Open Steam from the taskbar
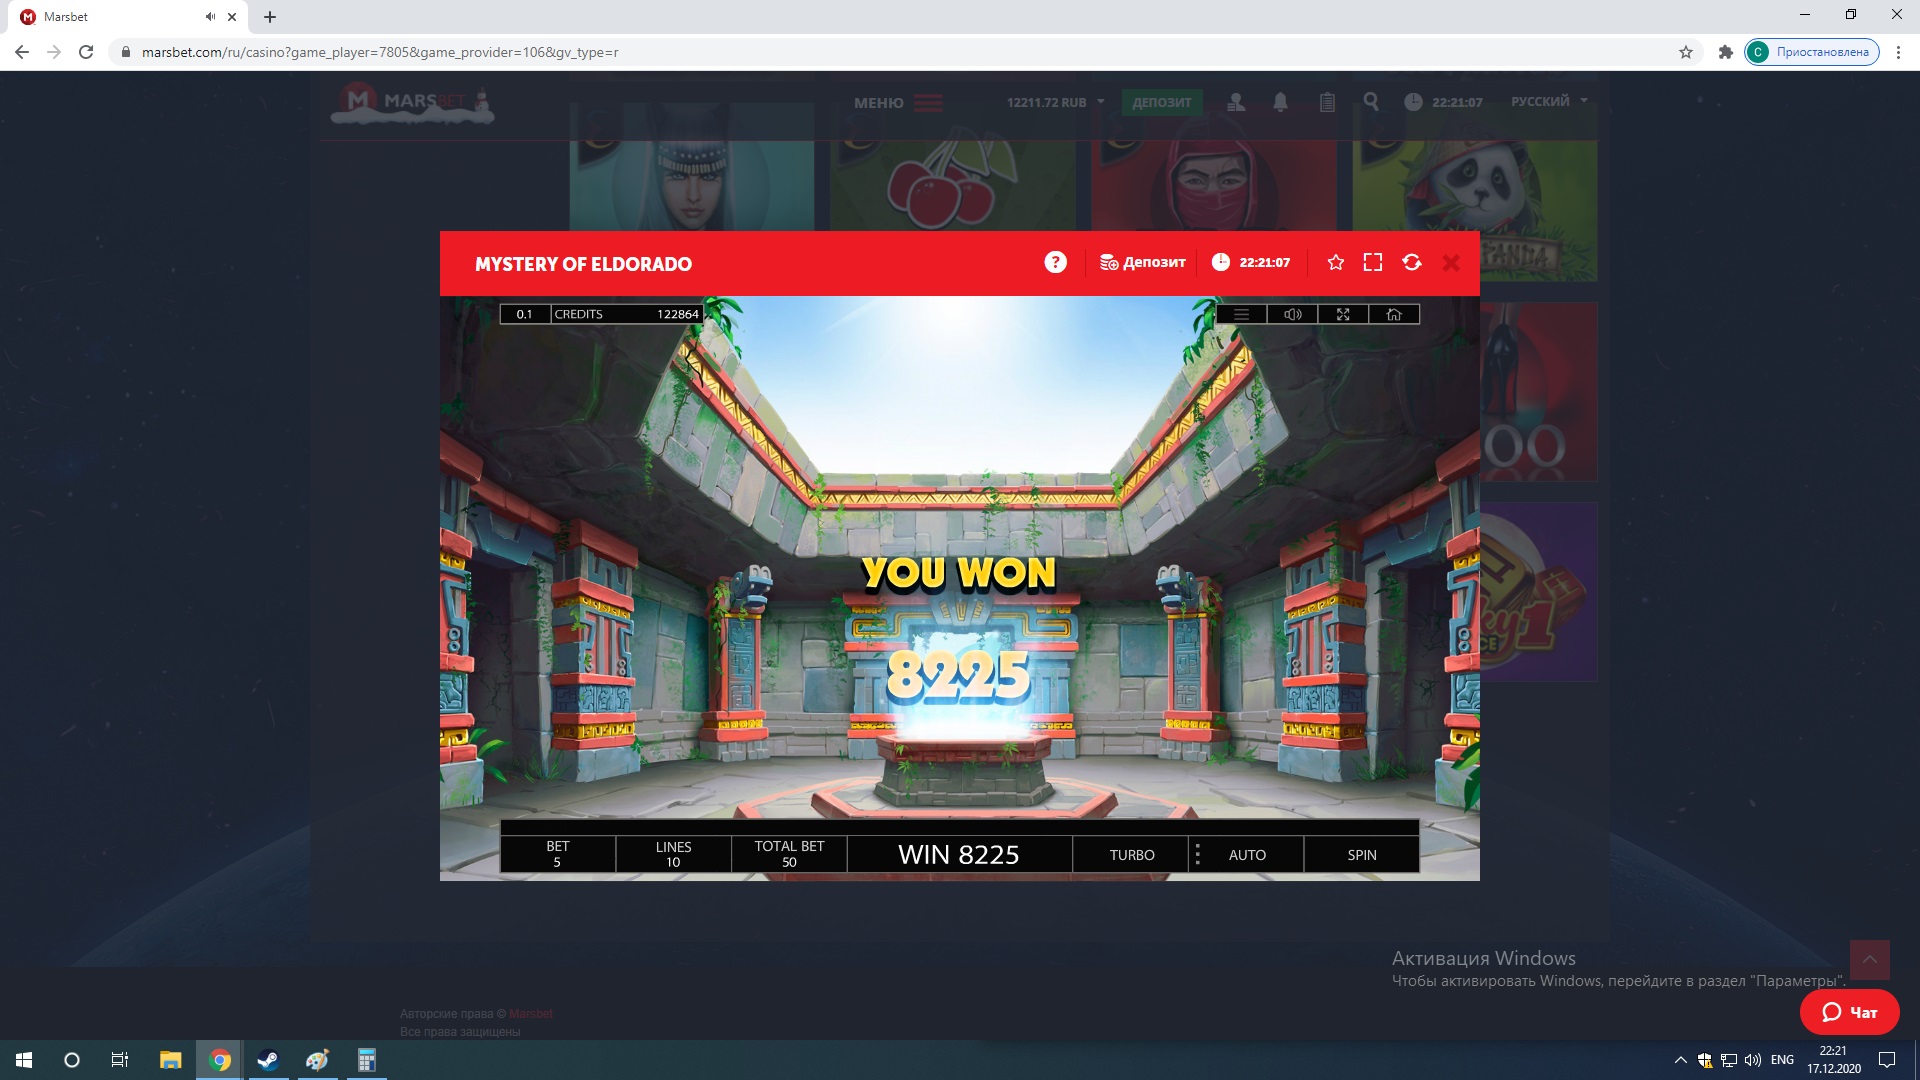The height and width of the screenshot is (1080, 1920). click(x=268, y=1060)
